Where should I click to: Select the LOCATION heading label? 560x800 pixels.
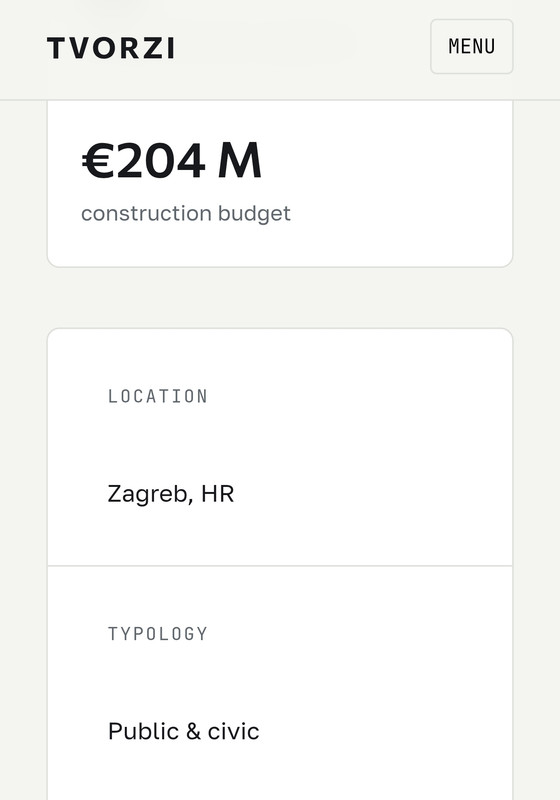coord(158,396)
